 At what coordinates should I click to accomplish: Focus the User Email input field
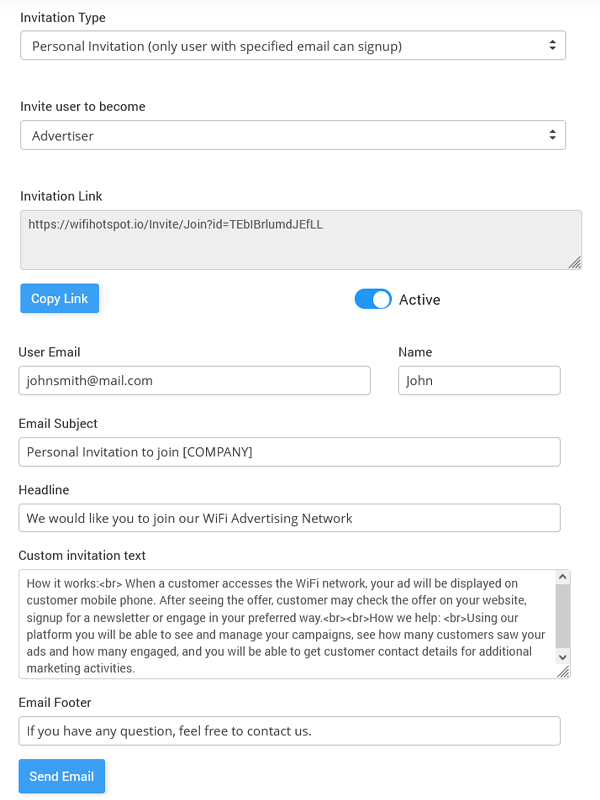pyautogui.click(x=194, y=380)
